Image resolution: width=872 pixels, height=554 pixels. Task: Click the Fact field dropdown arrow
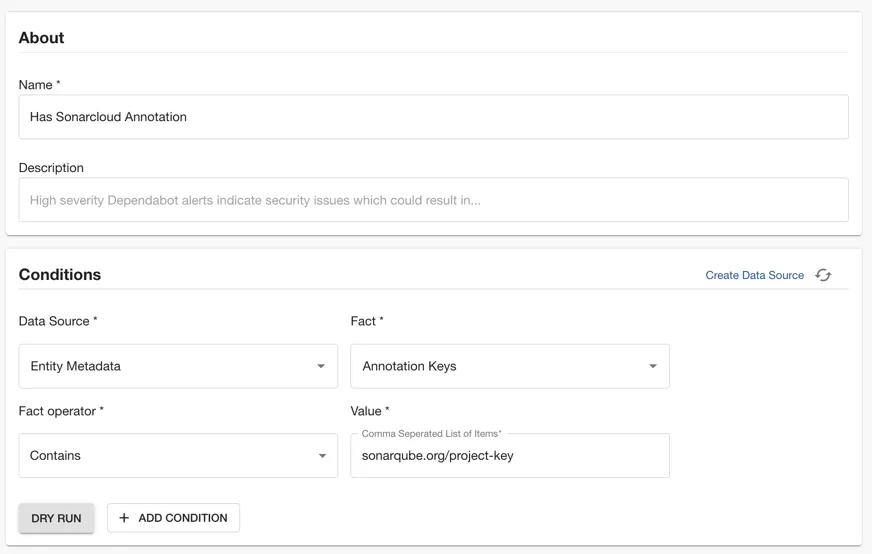(653, 366)
